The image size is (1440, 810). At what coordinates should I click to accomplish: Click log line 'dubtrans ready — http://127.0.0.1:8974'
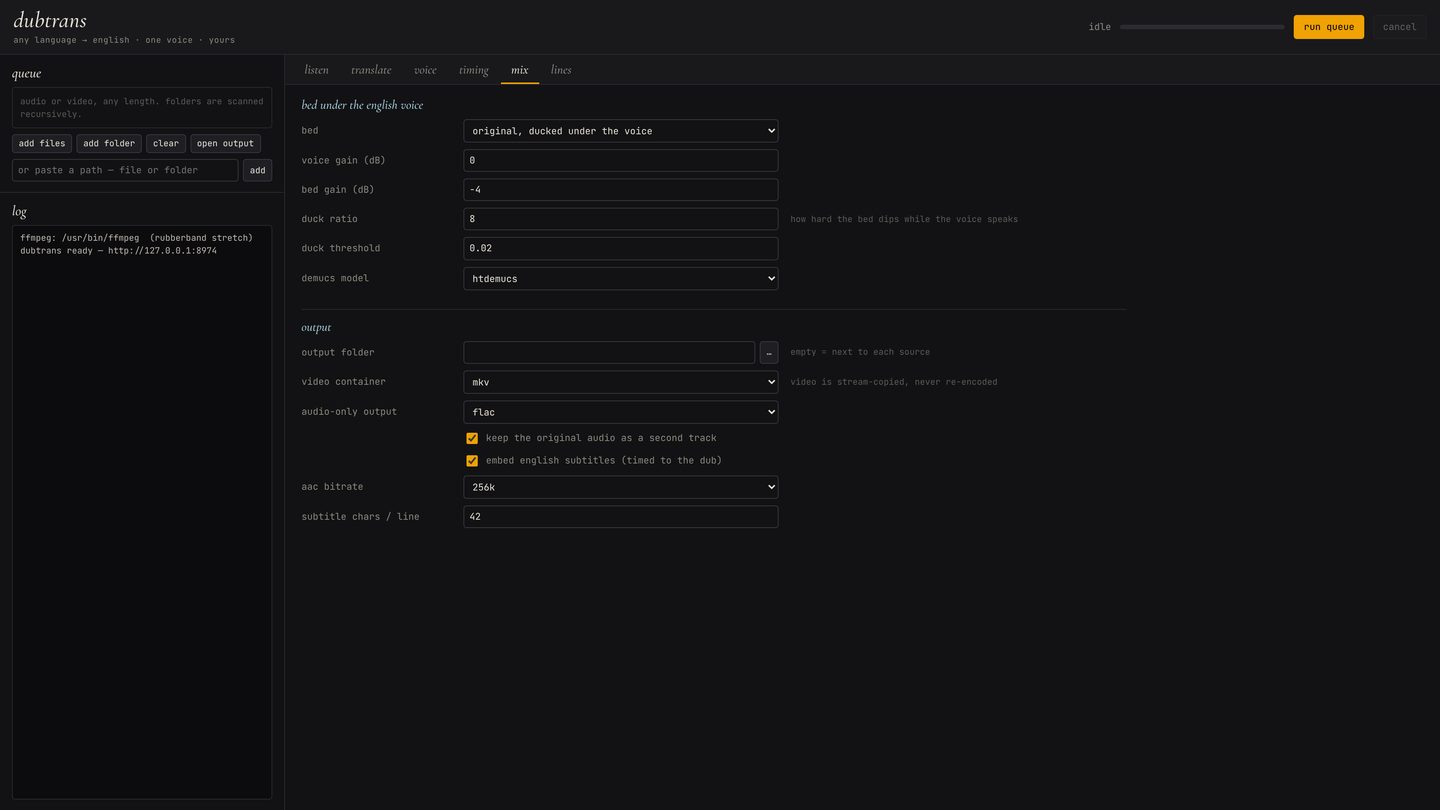click(x=118, y=251)
